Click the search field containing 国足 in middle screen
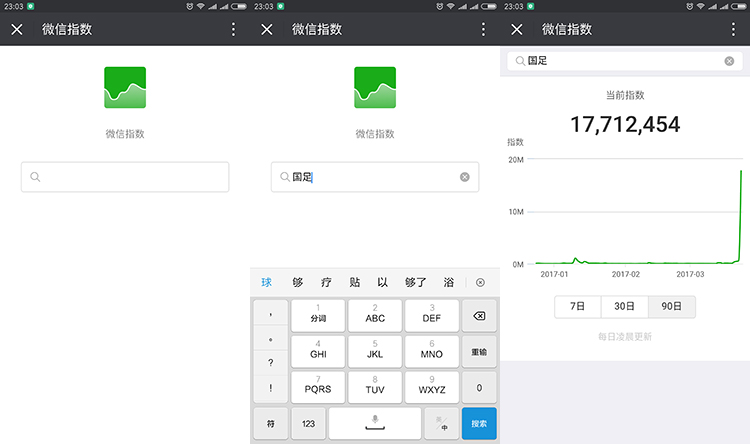This screenshot has width=750, height=444. tap(375, 177)
